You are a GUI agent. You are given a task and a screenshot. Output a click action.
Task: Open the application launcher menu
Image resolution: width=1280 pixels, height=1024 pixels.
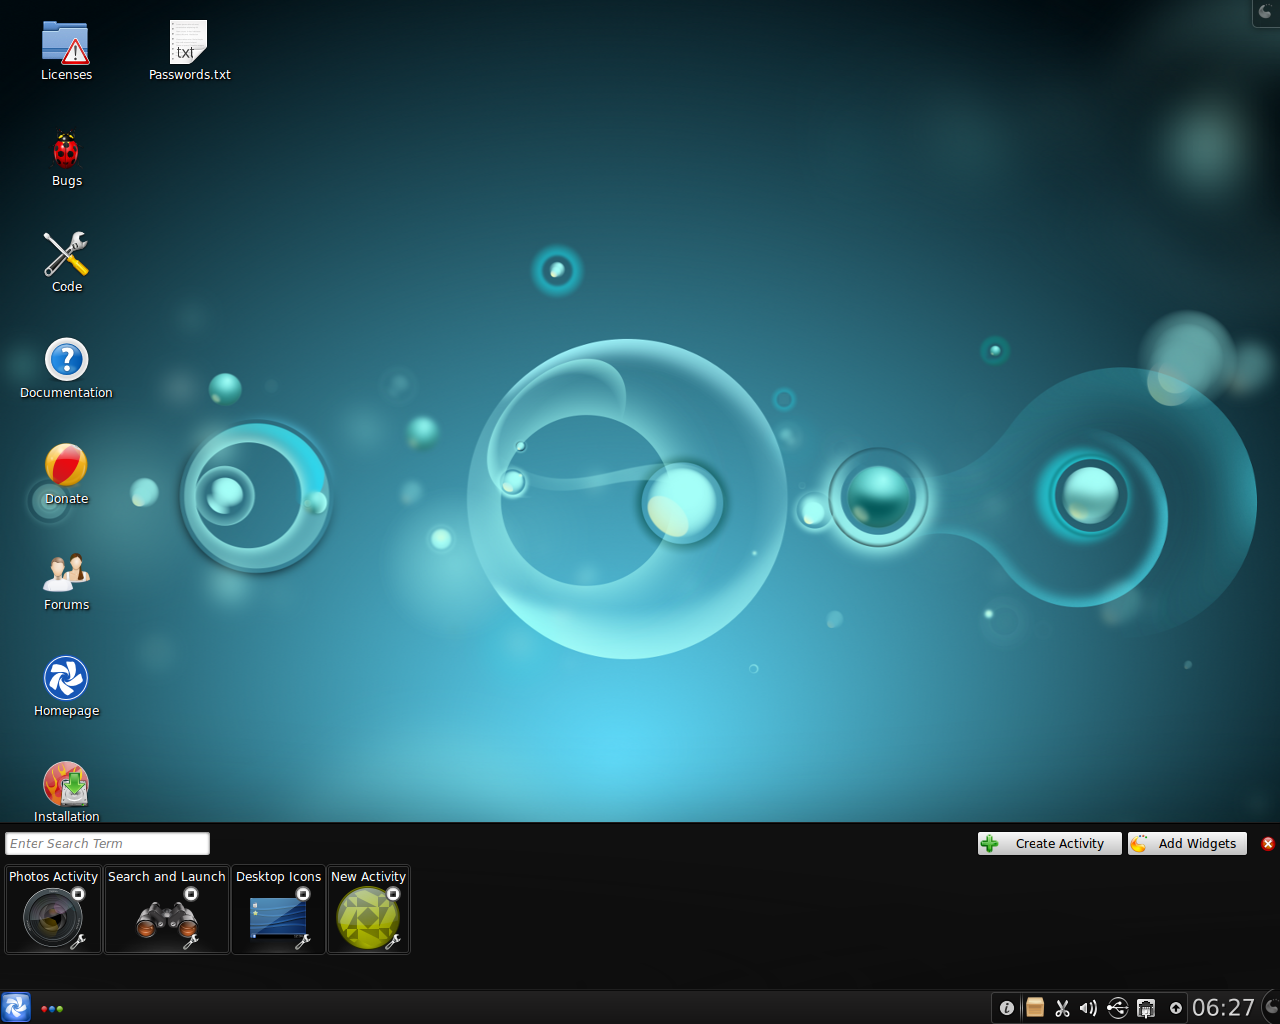point(16,1007)
